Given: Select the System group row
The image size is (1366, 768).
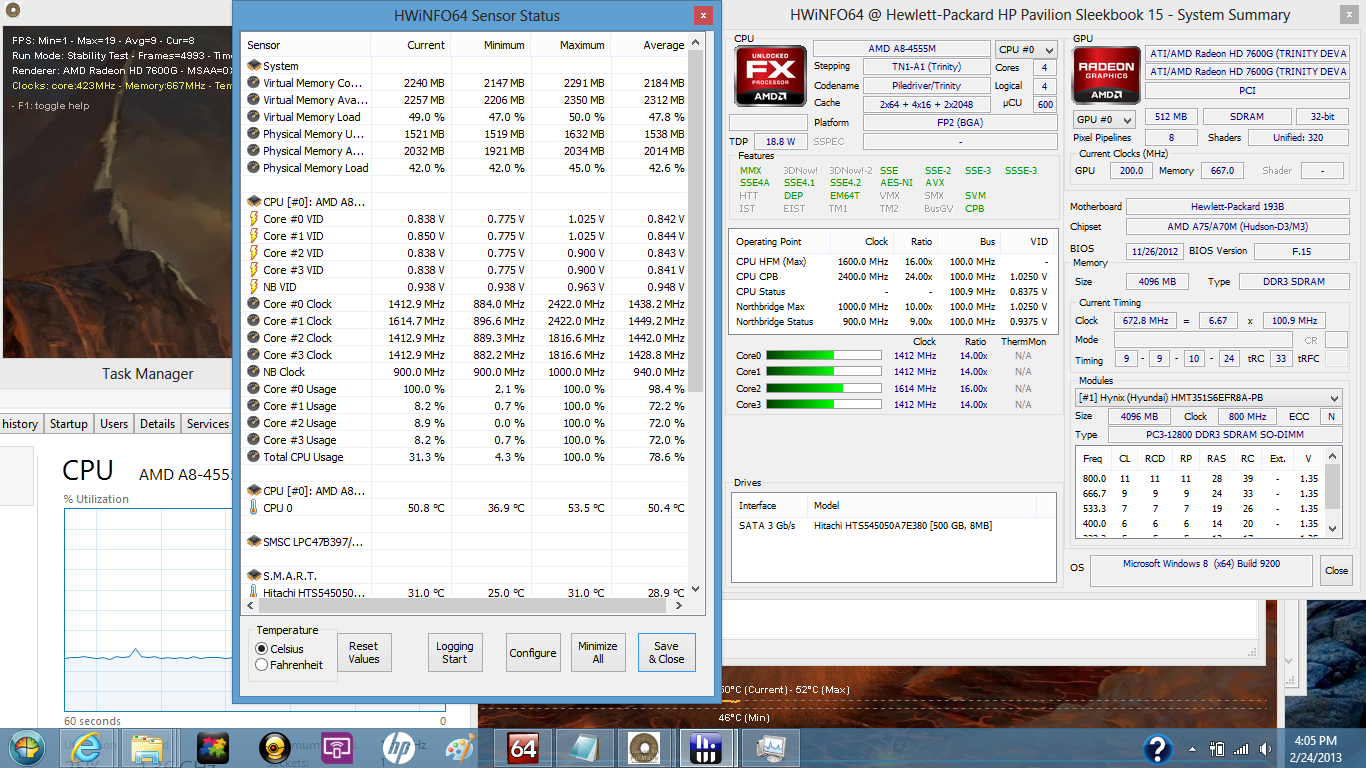Looking at the screenshot, I should pyautogui.click(x=466, y=66).
